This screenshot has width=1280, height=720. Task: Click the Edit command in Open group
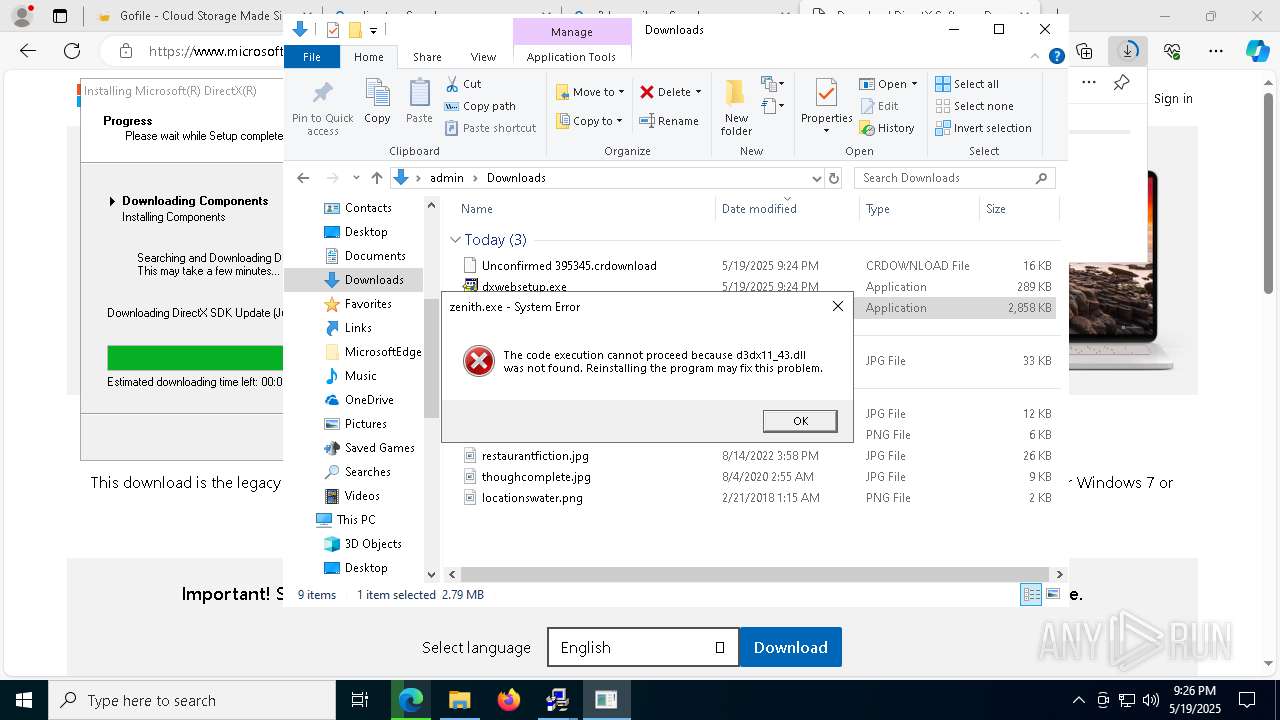pos(879,106)
